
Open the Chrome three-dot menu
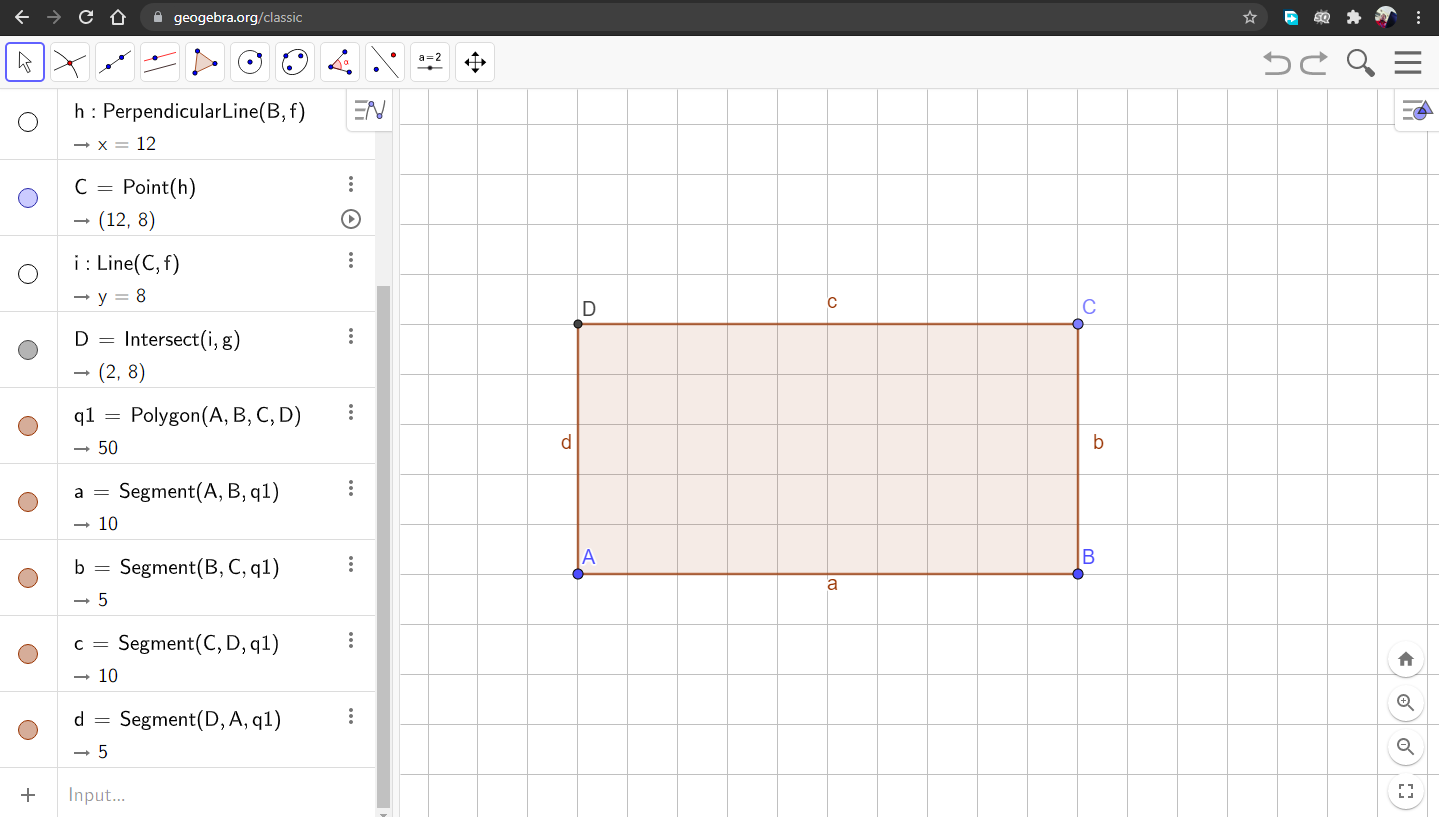click(x=1418, y=17)
